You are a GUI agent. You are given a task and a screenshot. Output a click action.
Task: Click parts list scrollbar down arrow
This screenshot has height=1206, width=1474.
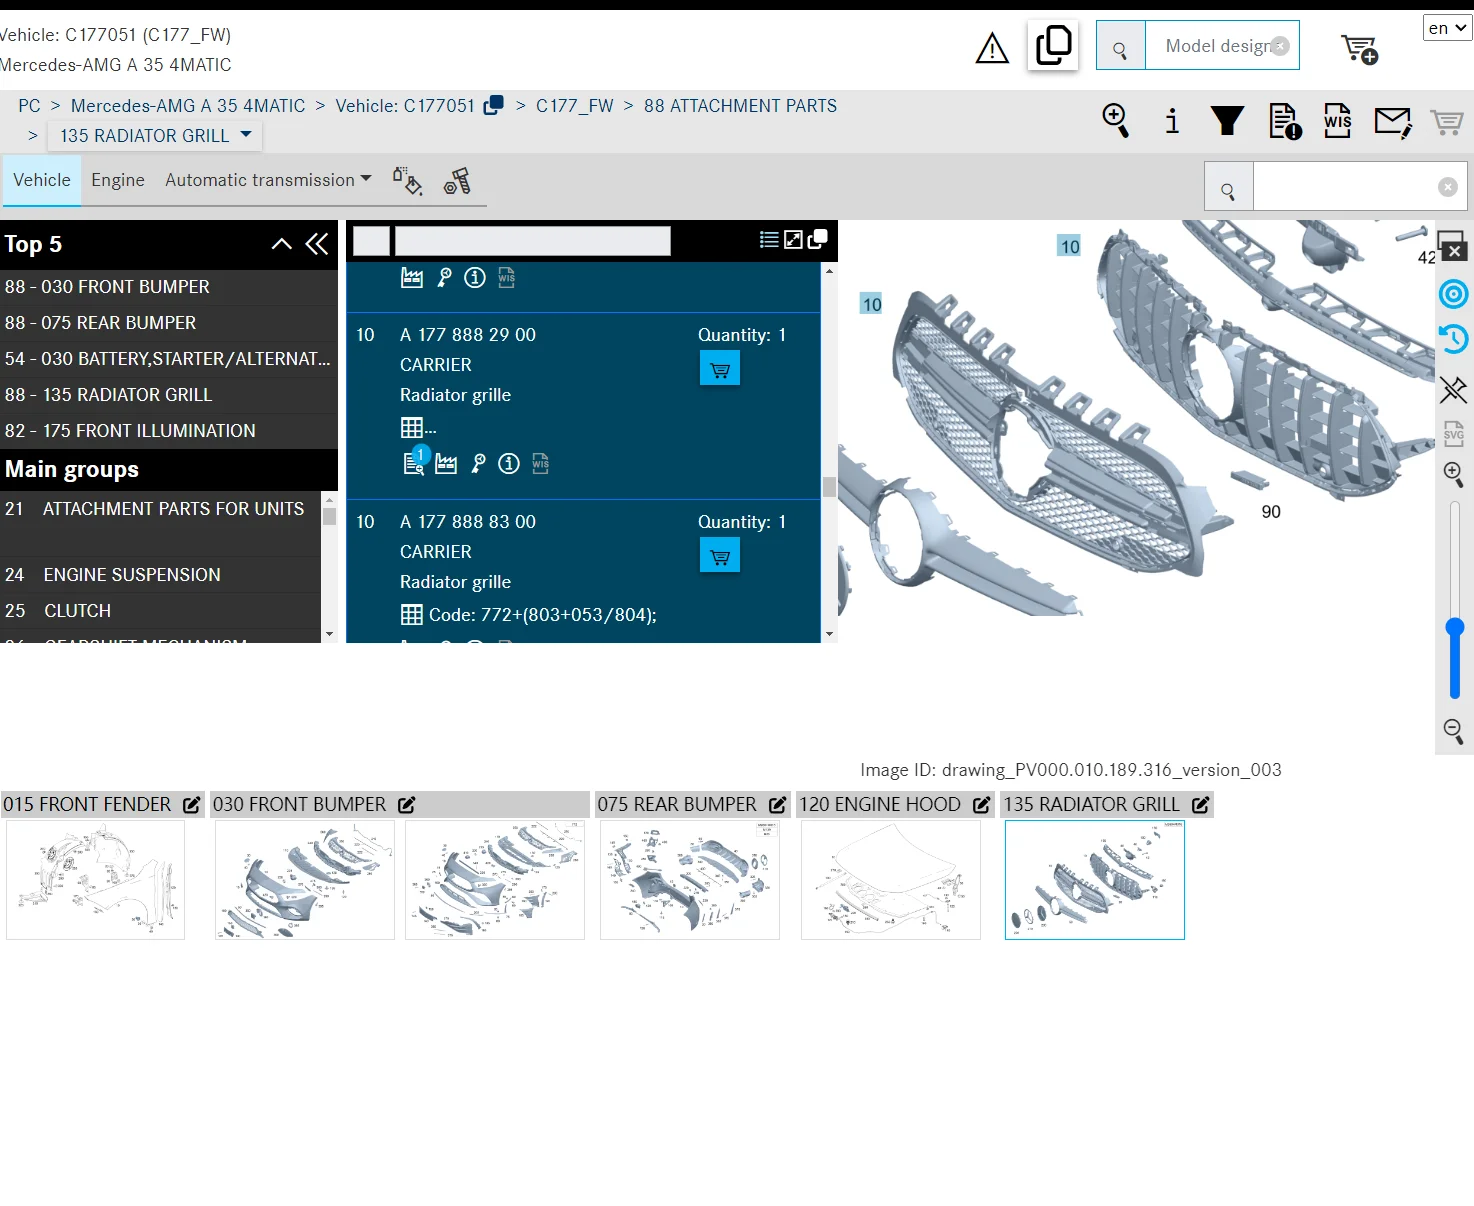(x=829, y=634)
